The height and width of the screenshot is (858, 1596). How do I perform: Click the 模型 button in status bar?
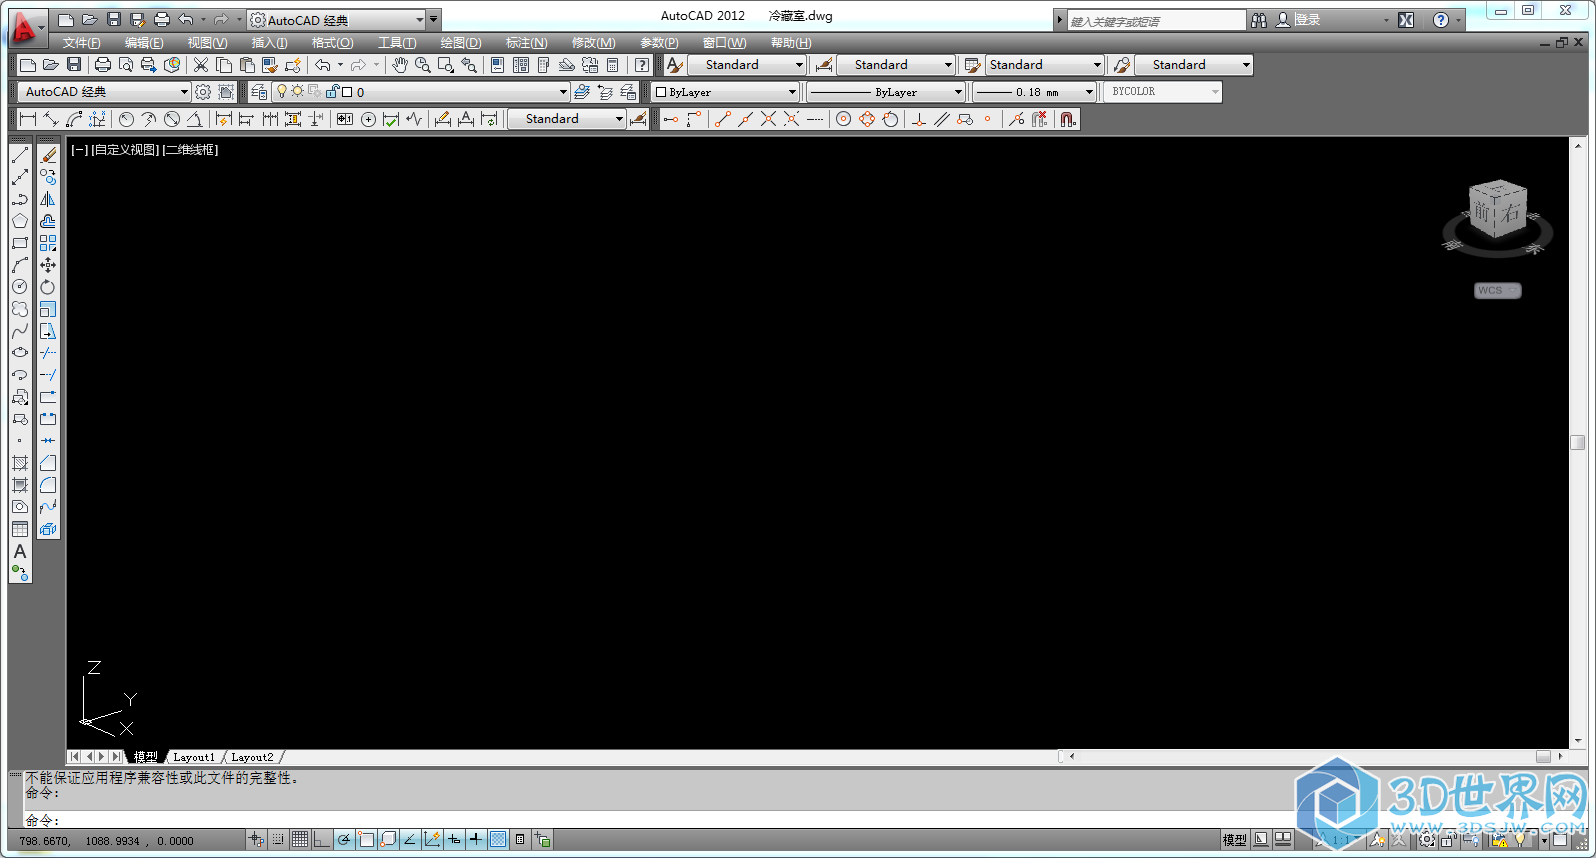point(1235,840)
